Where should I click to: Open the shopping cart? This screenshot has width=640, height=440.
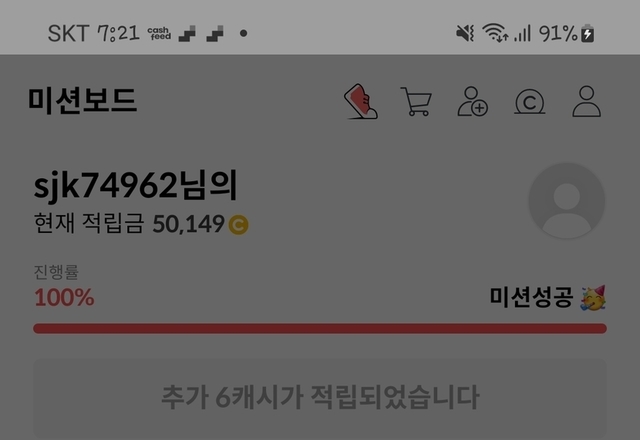coord(416,101)
